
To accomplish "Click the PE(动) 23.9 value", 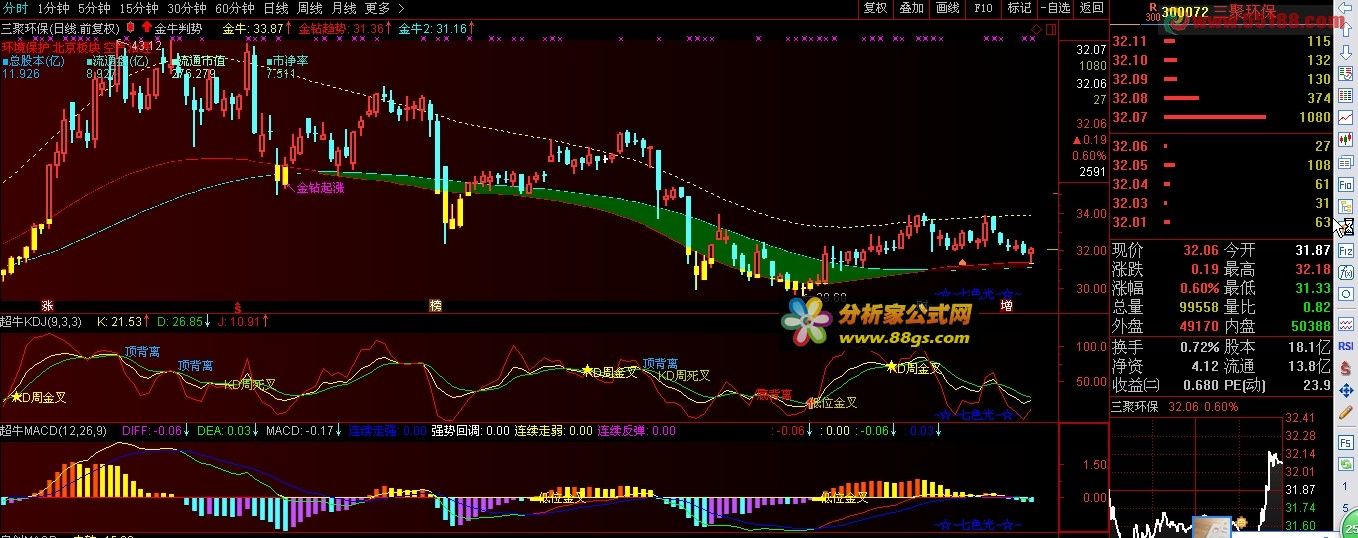I will click(x=1315, y=384).
